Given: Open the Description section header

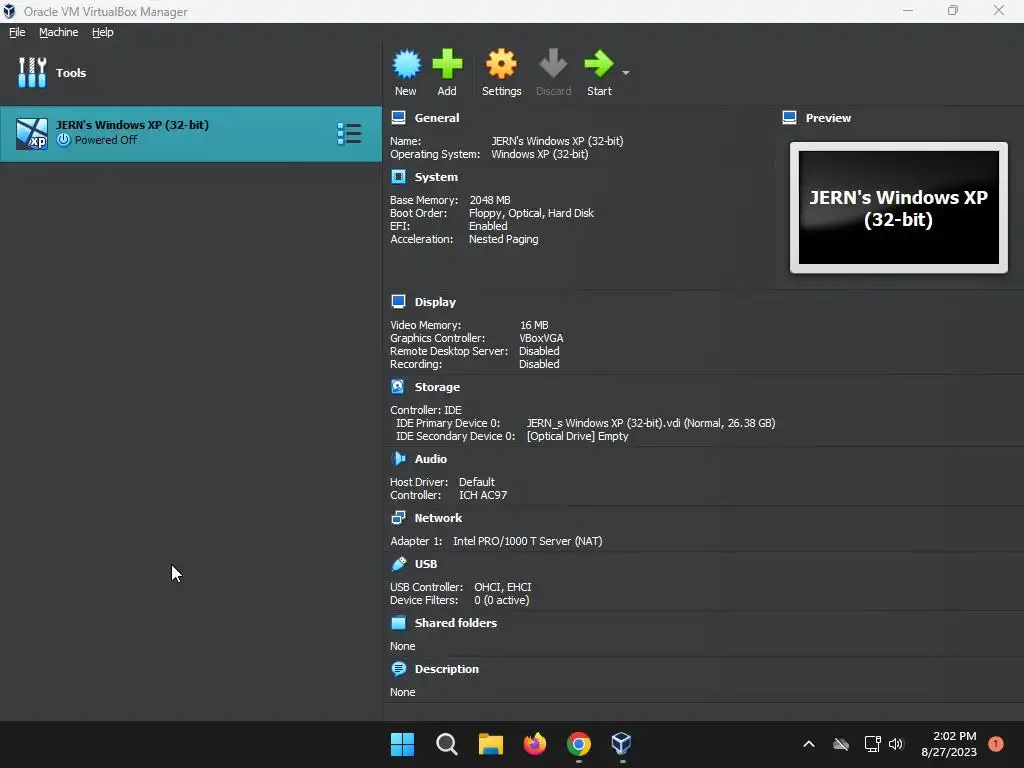Looking at the screenshot, I should click(x=447, y=669).
